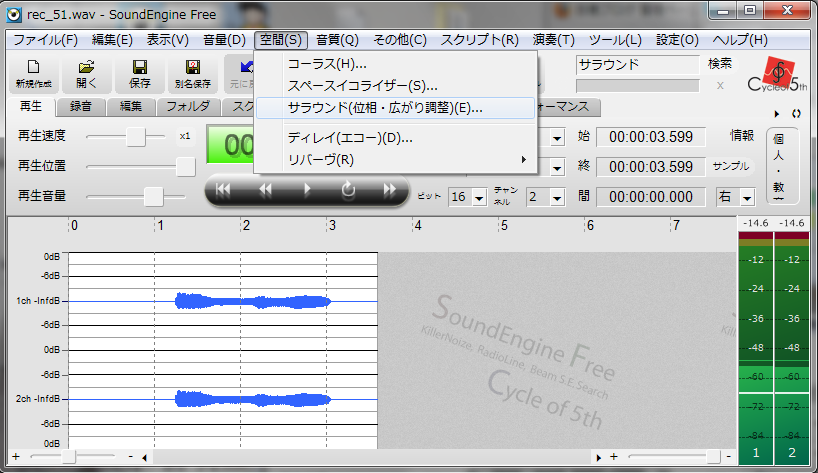Image resolution: width=818 pixels, height=473 pixels.
Task: Open dropdown arrow beside 始 time field
Action: click(558, 138)
